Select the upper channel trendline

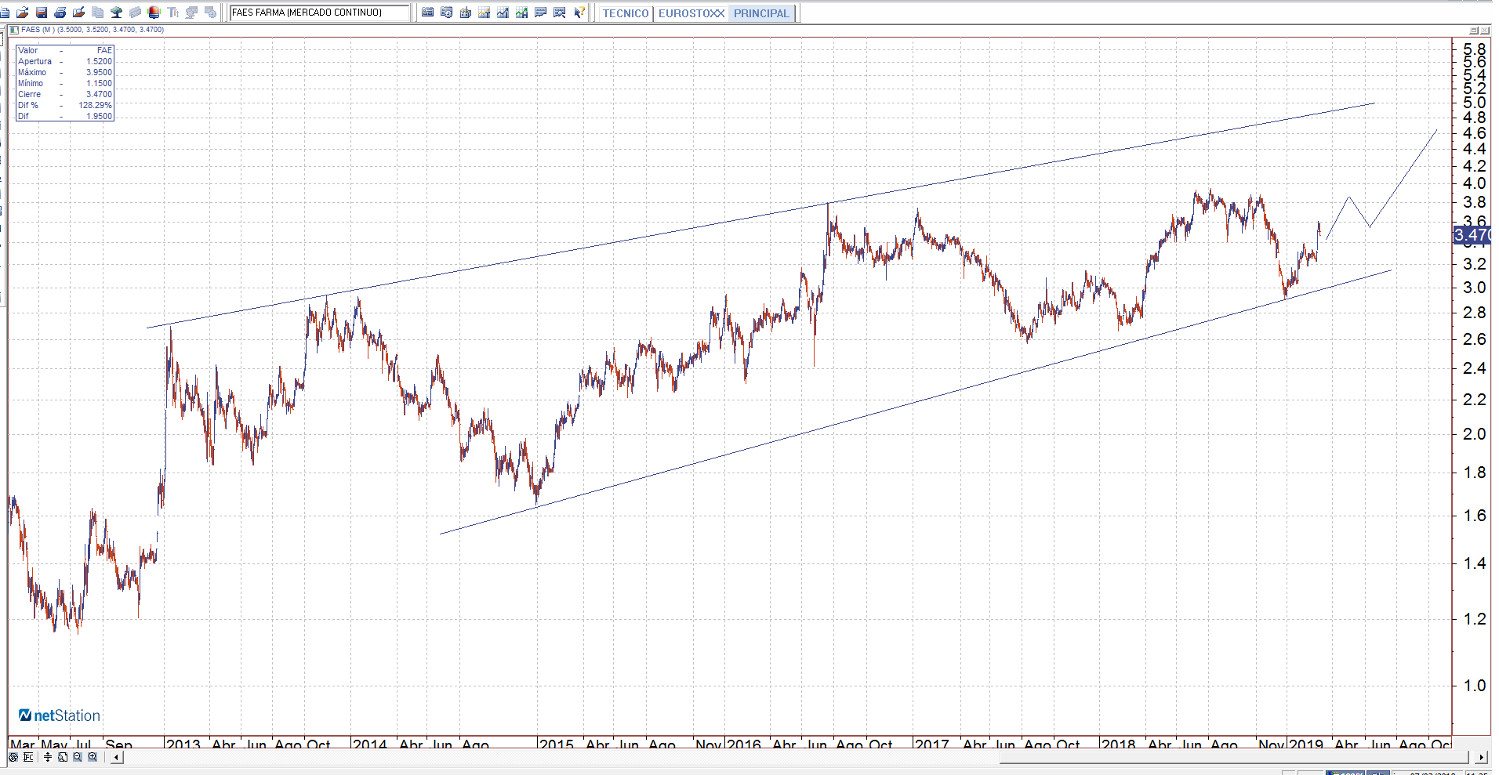tap(760, 215)
